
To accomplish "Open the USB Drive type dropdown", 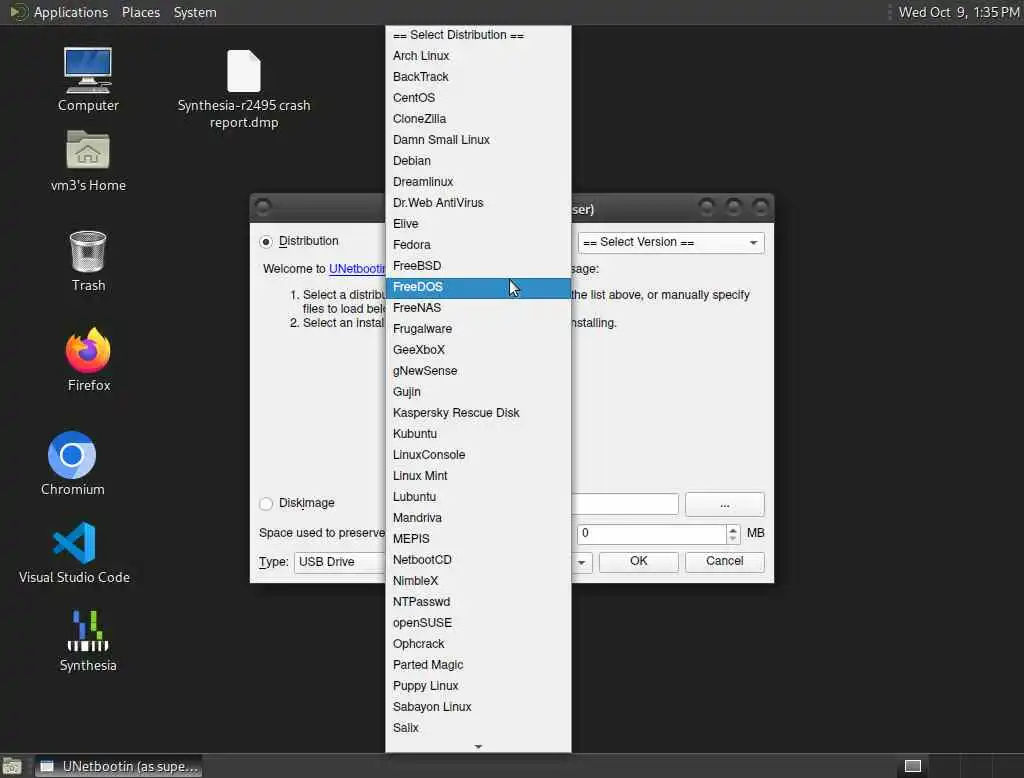I will (x=340, y=562).
